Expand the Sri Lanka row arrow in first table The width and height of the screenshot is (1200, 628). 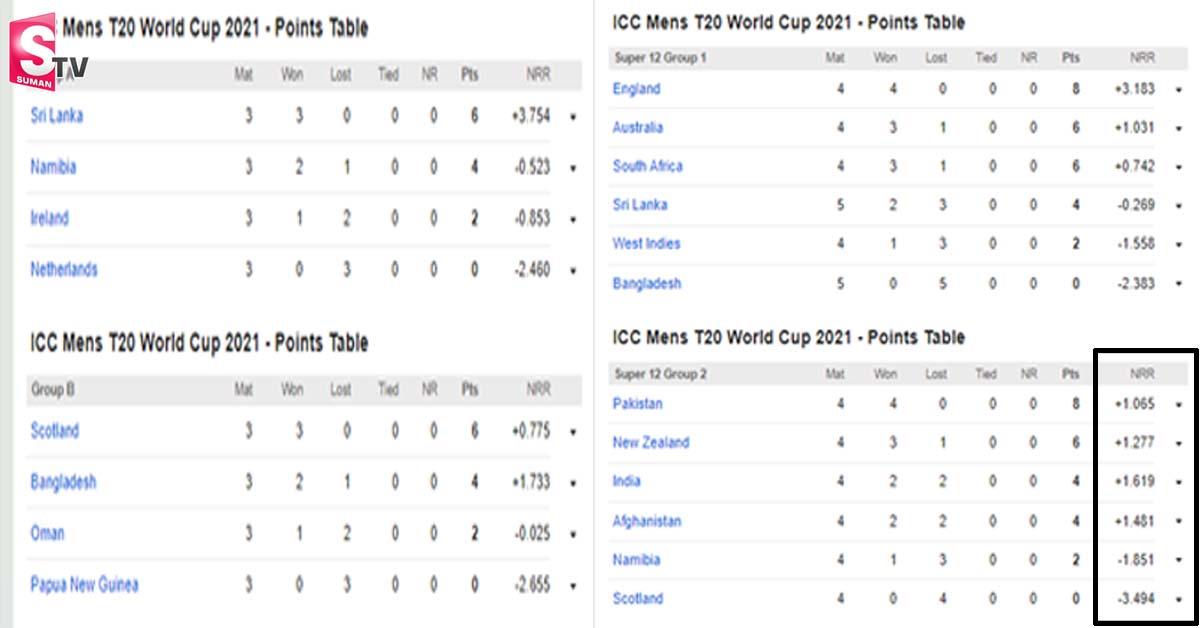pos(573,117)
